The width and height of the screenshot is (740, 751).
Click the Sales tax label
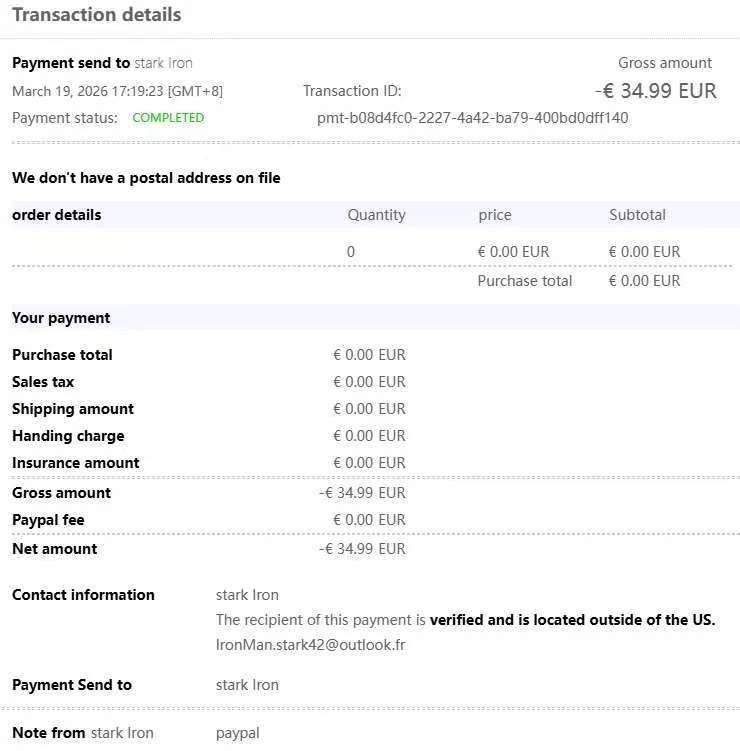point(43,382)
